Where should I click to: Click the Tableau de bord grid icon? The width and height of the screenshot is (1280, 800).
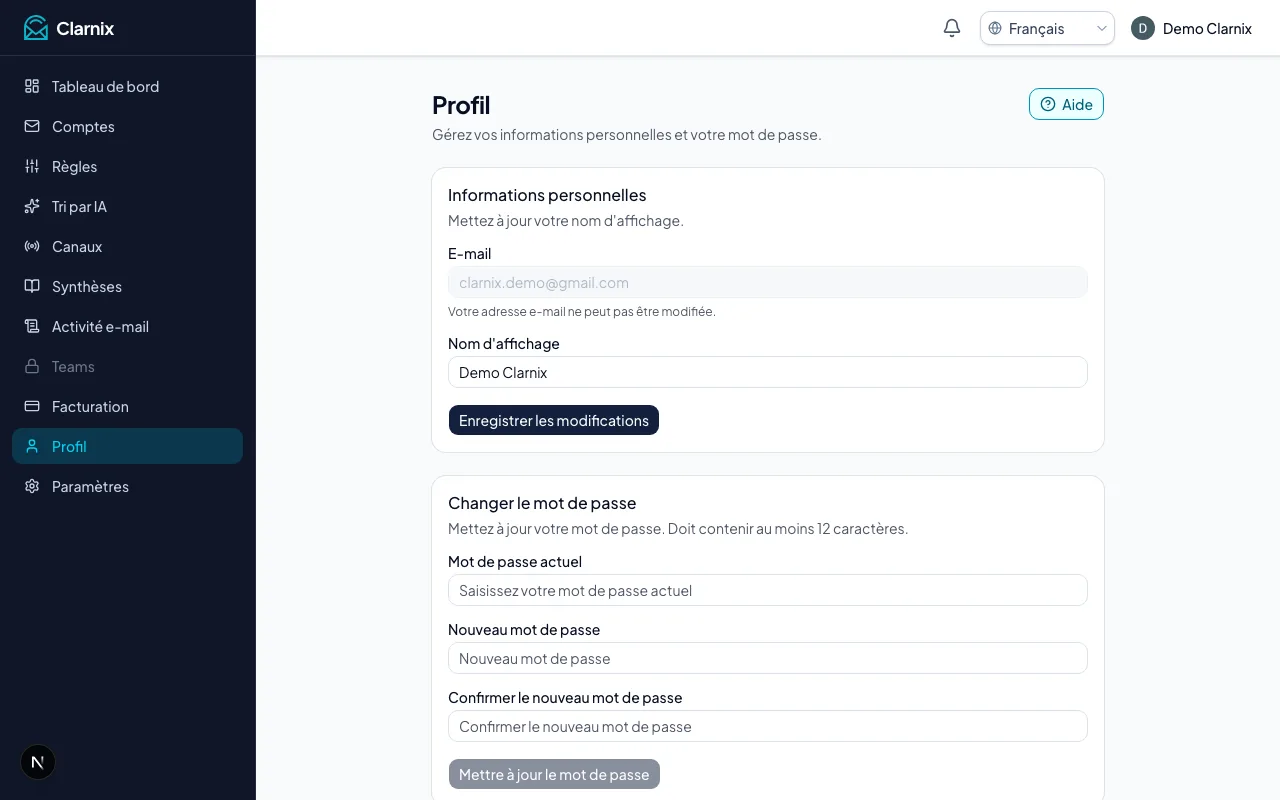click(32, 86)
